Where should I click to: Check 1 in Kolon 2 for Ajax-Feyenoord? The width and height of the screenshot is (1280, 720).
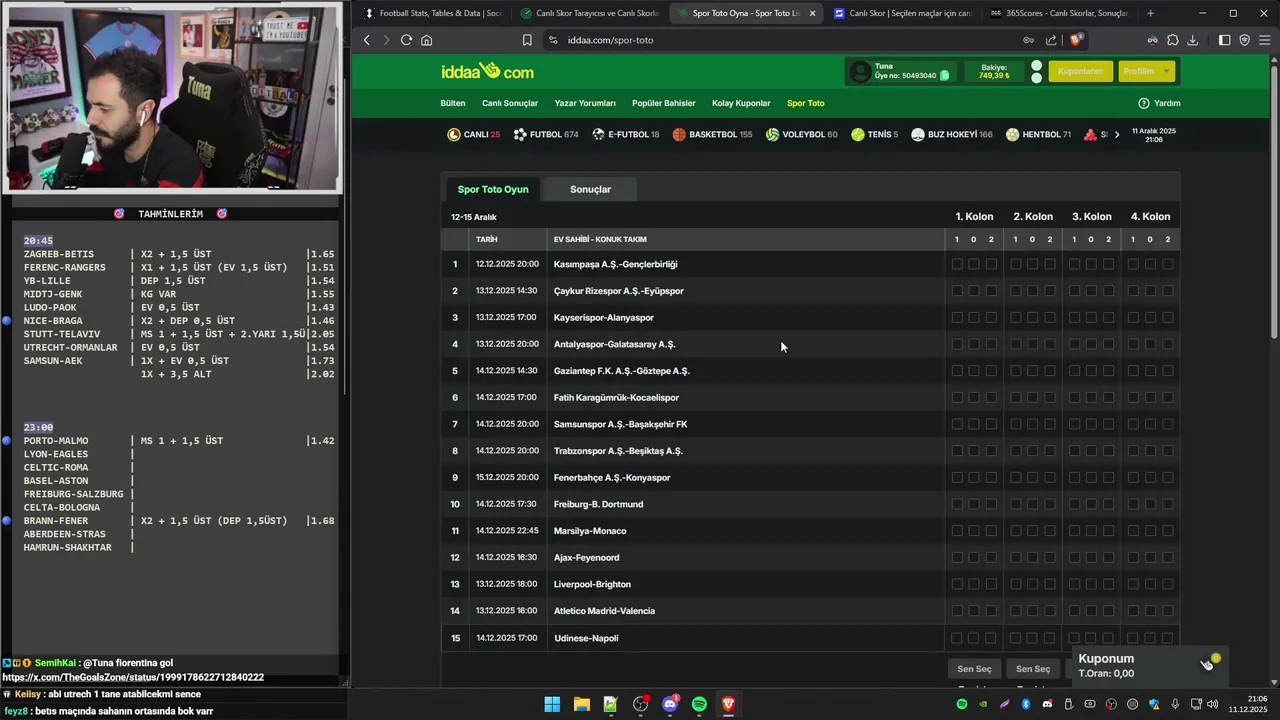pos(1016,557)
